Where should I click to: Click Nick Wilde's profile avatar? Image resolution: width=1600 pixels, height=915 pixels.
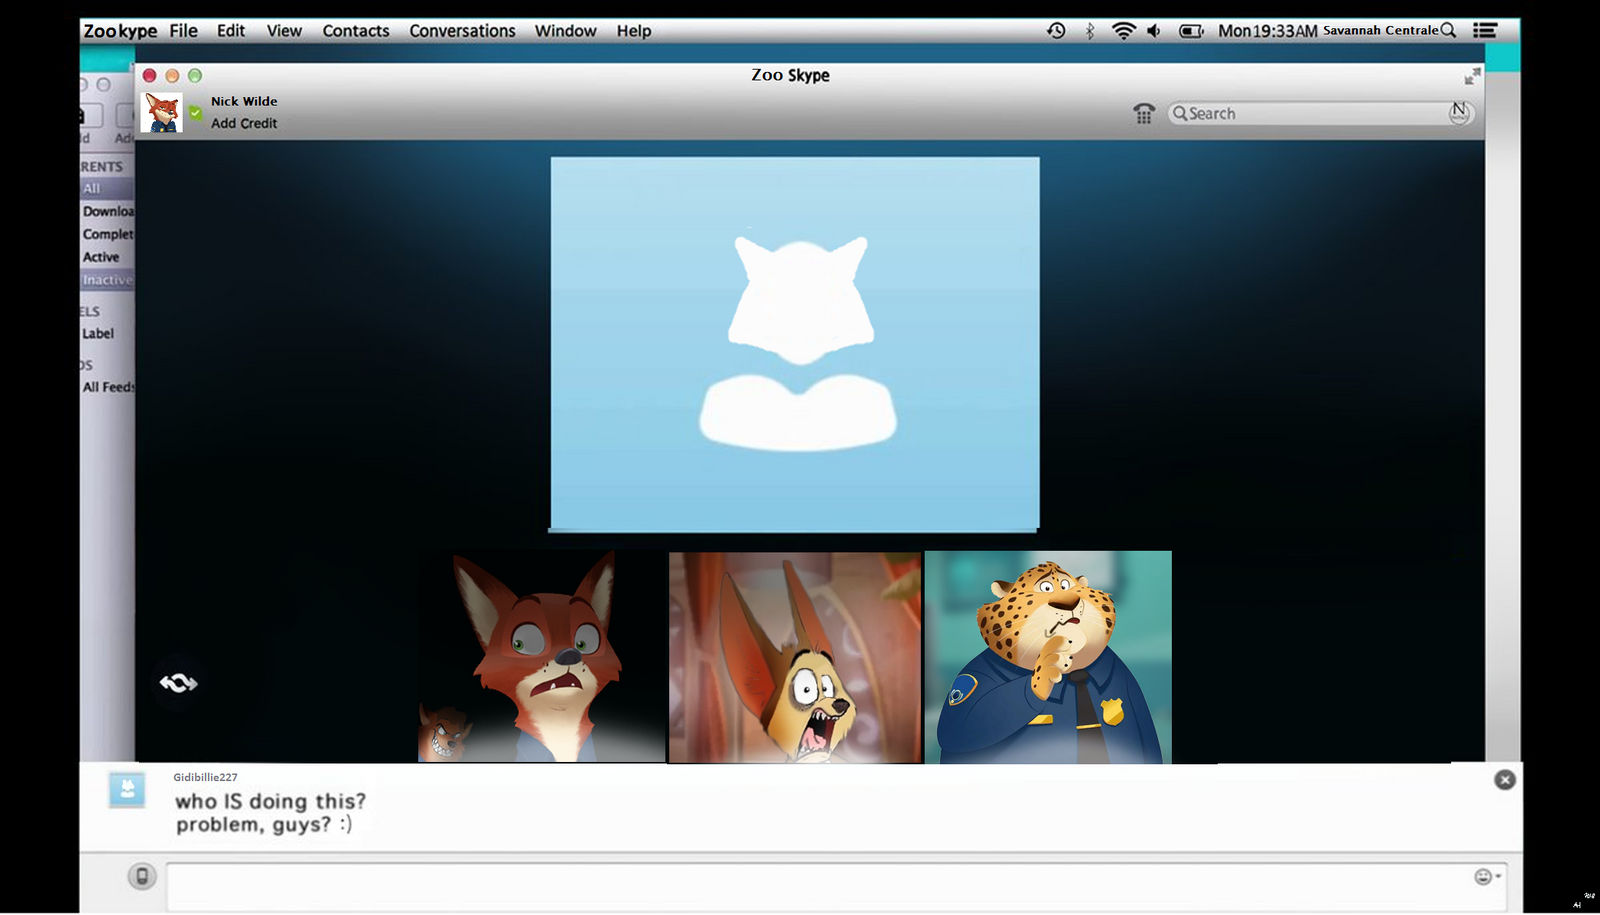click(x=162, y=112)
